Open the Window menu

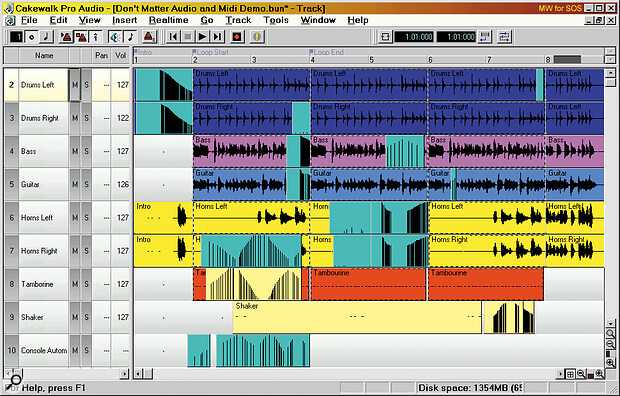click(318, 20)
